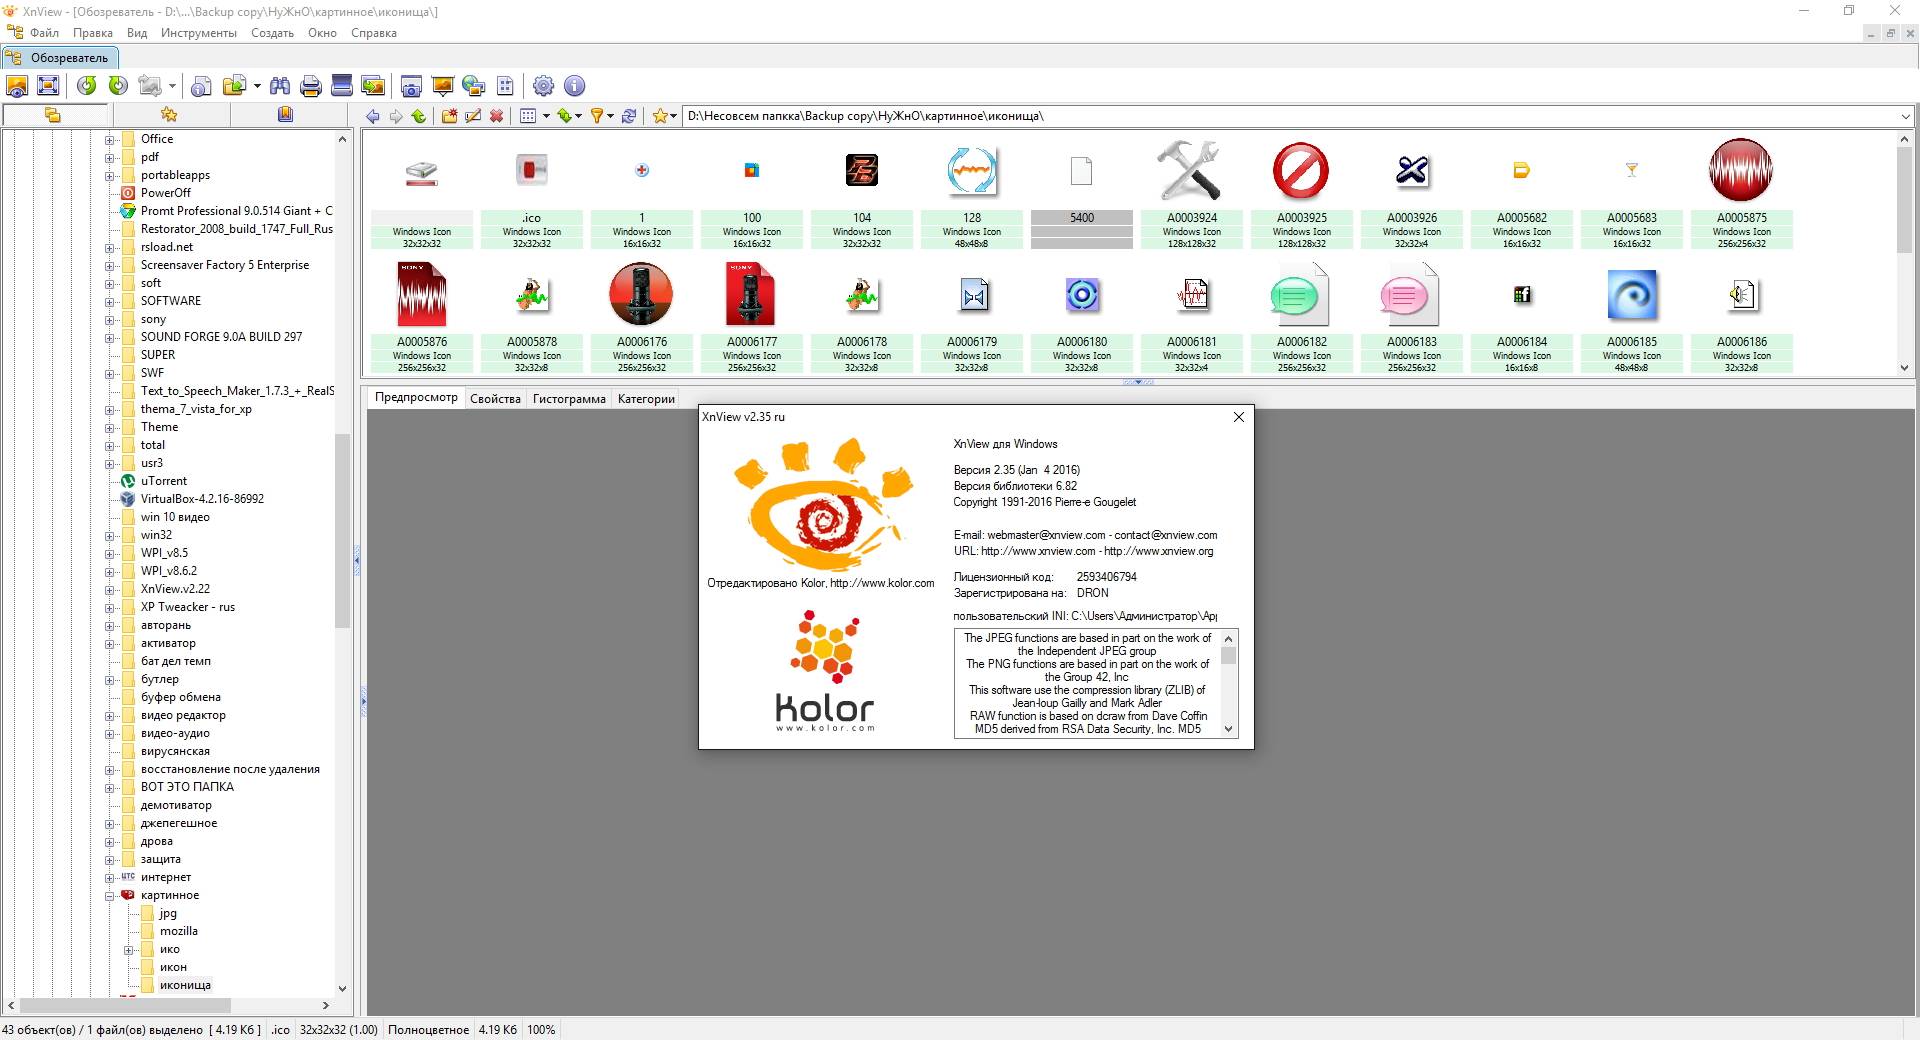Create new folder icon
Viewport: 1920px width, 1040px height.
pos(450,116)
